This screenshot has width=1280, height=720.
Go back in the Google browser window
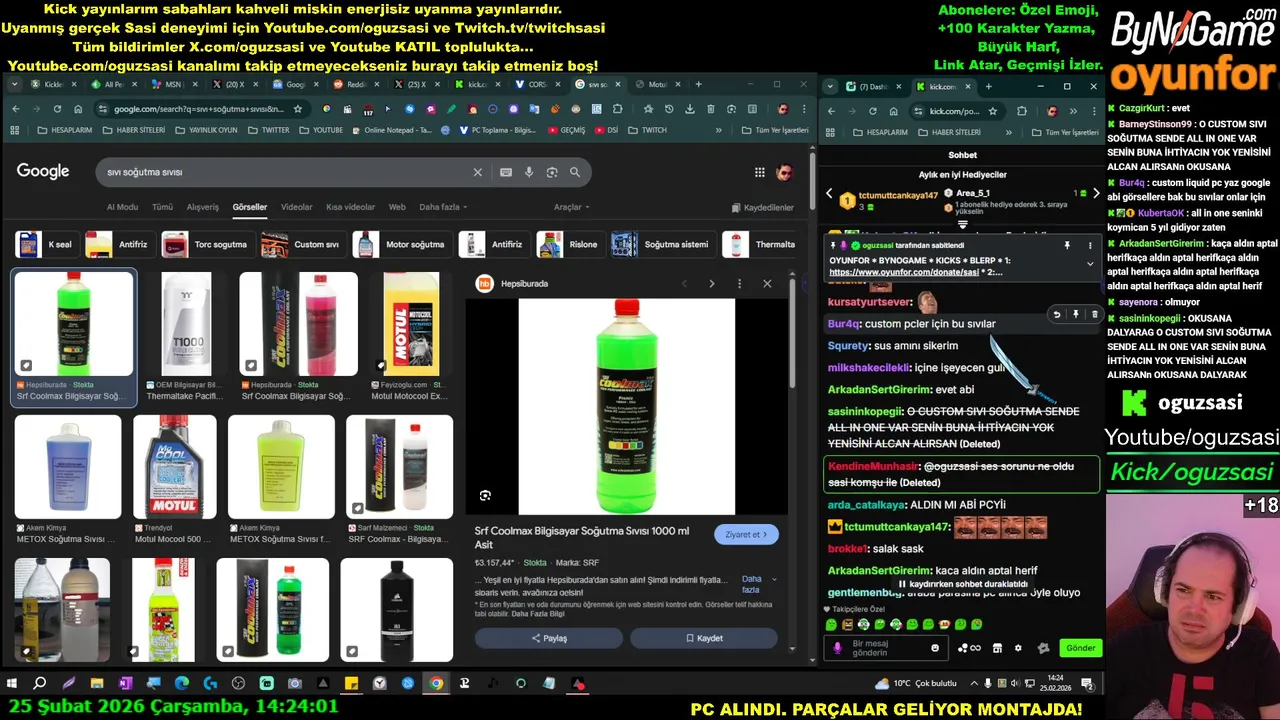tap(15, 109)
